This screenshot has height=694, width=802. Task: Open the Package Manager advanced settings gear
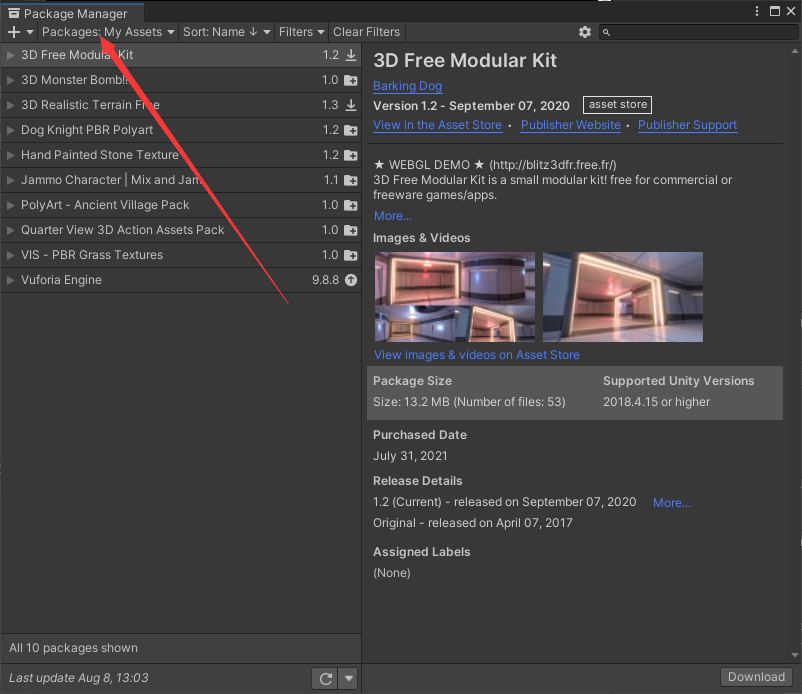(x=585, y=32)
